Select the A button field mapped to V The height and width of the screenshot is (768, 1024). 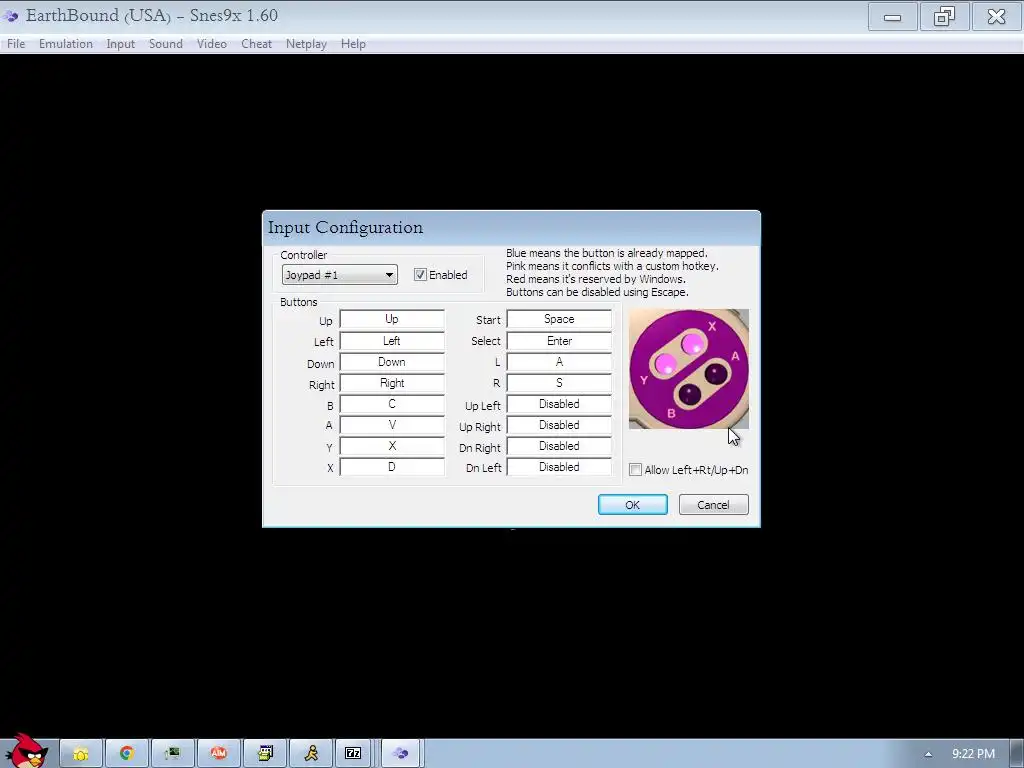tap(392, 424)
